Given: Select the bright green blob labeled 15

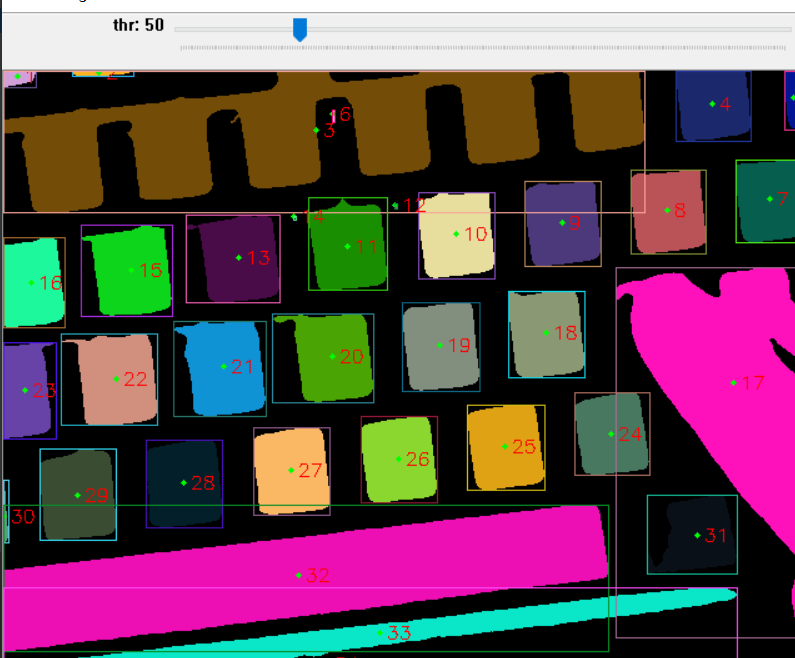Looking at the screenshot, I should tap(129, 271).
